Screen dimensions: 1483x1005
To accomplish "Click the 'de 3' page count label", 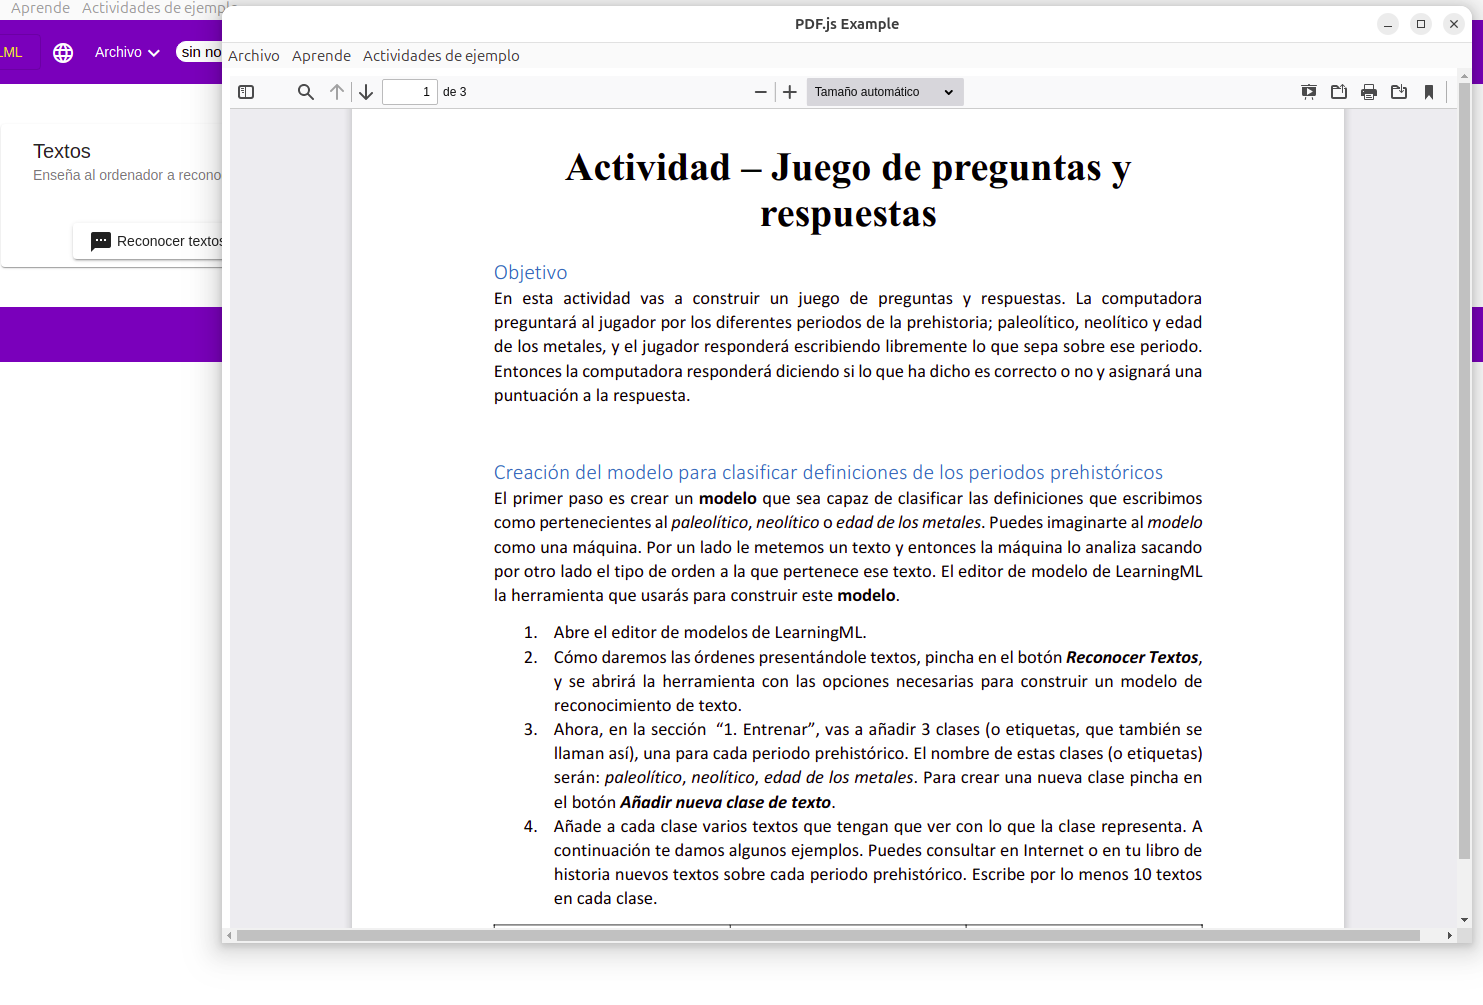I will pyautogui.click(x=455, y=92).
